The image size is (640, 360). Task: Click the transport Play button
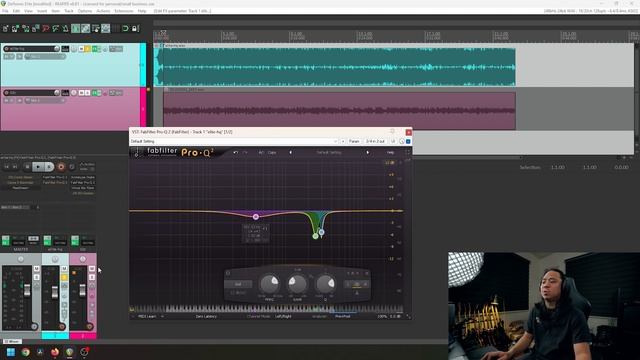[x=38, y=167]
